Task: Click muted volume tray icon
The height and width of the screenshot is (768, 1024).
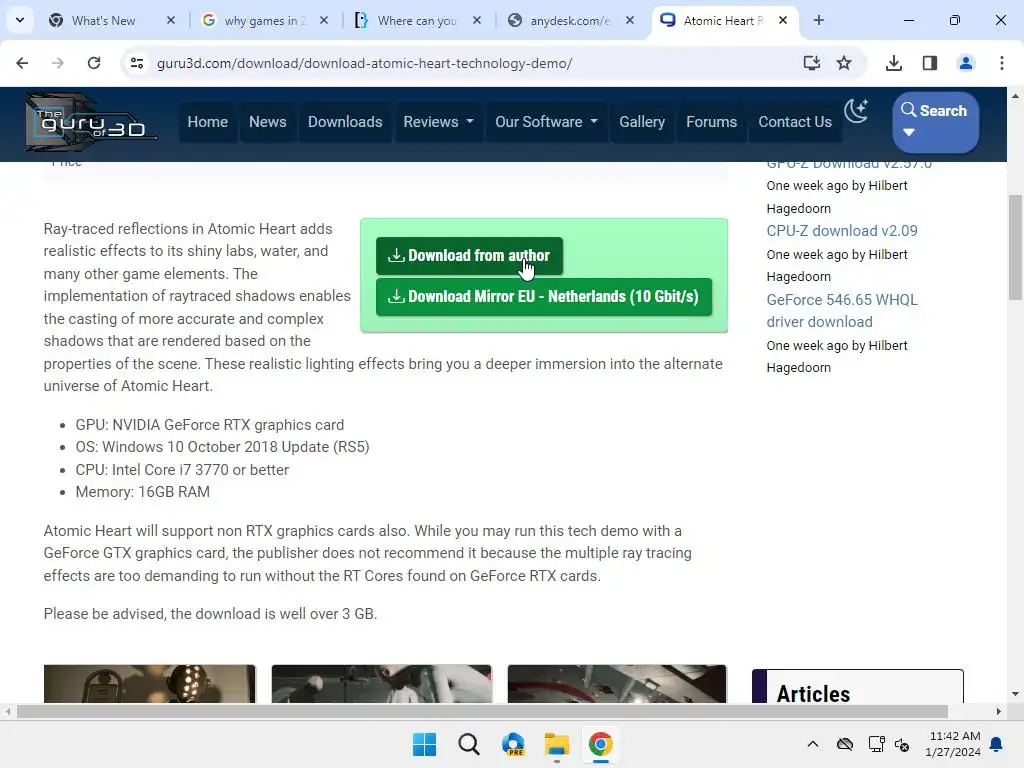Action: pyautogui.click(x=902, y=744)
